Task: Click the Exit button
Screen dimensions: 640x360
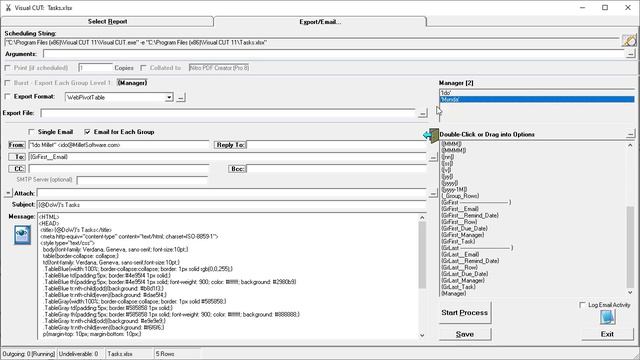Action: 607,334
